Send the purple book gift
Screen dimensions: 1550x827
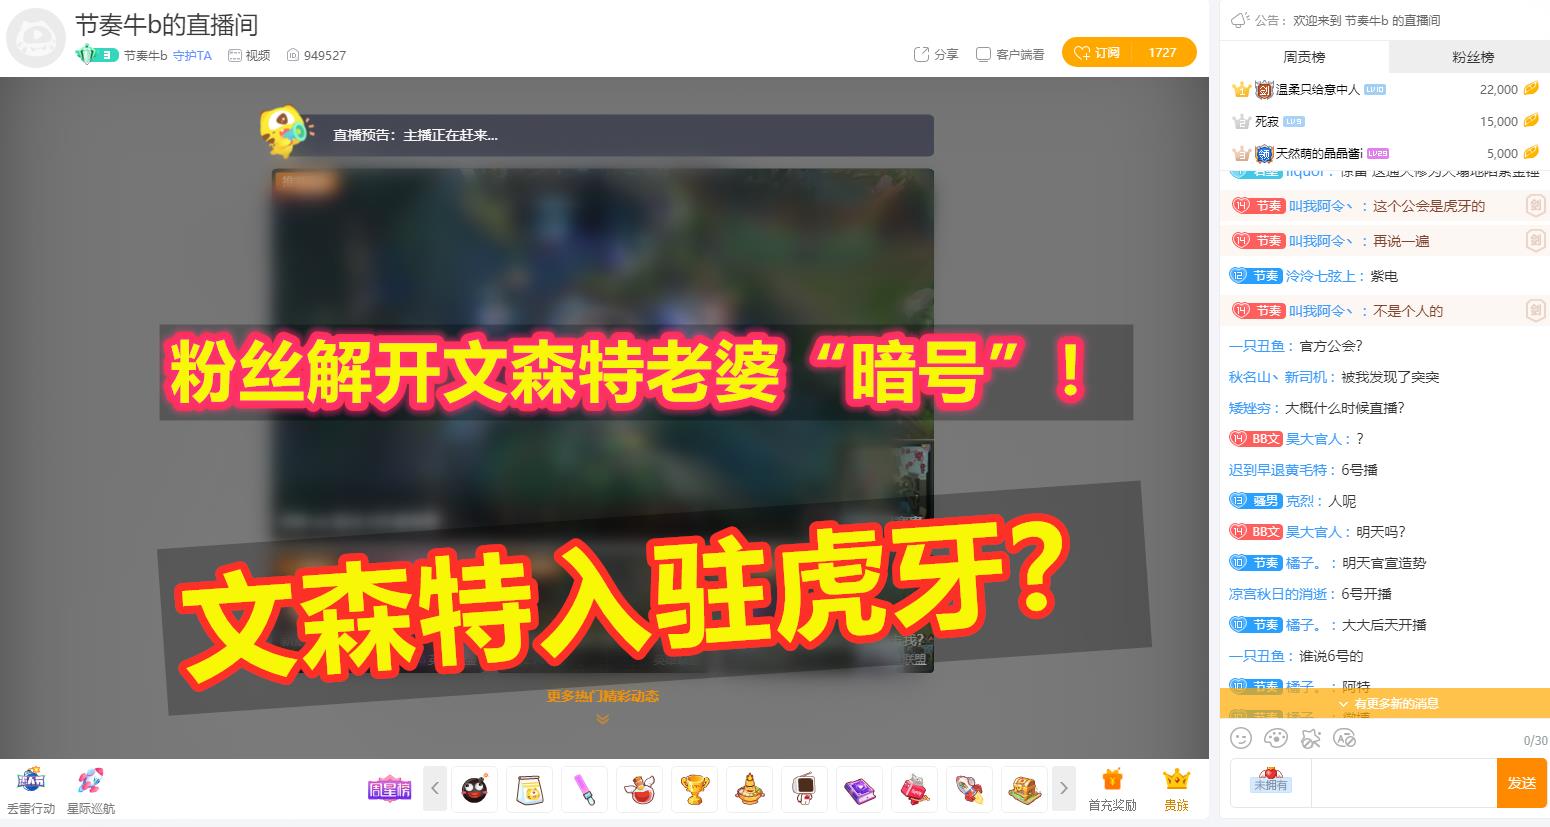tap(859, 789)
